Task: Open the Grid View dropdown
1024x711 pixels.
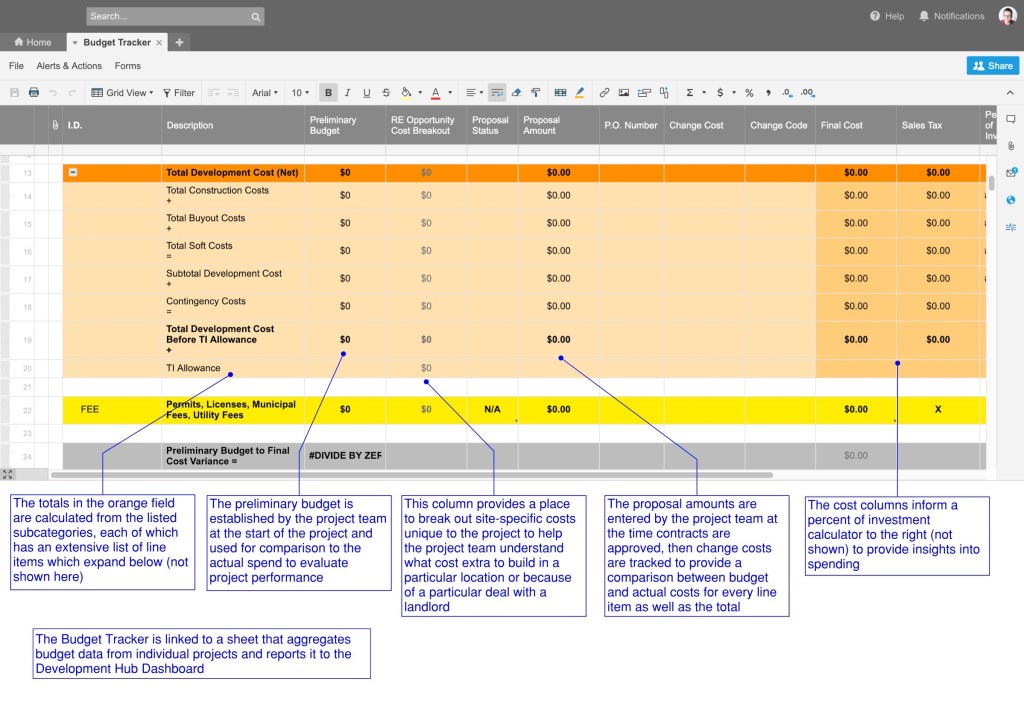Action: pyautogui.click(x=122, y=93)
